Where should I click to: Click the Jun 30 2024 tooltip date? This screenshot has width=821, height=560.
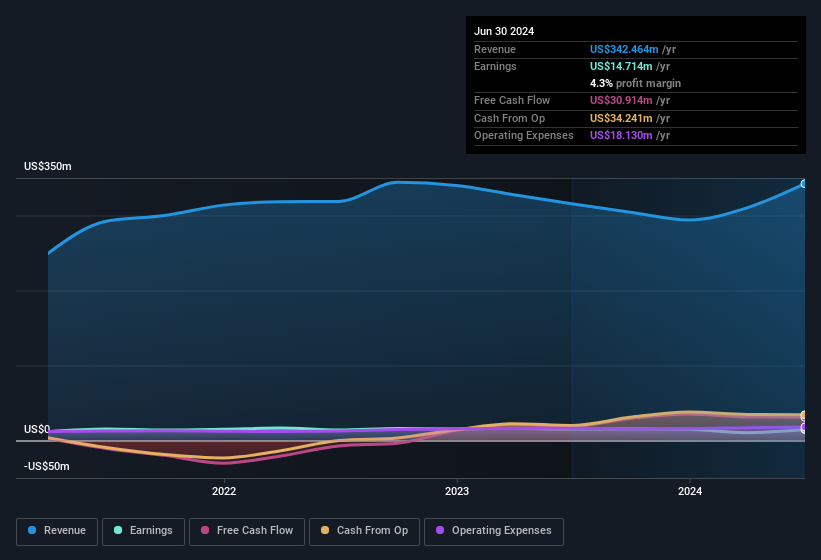(504, 31)
